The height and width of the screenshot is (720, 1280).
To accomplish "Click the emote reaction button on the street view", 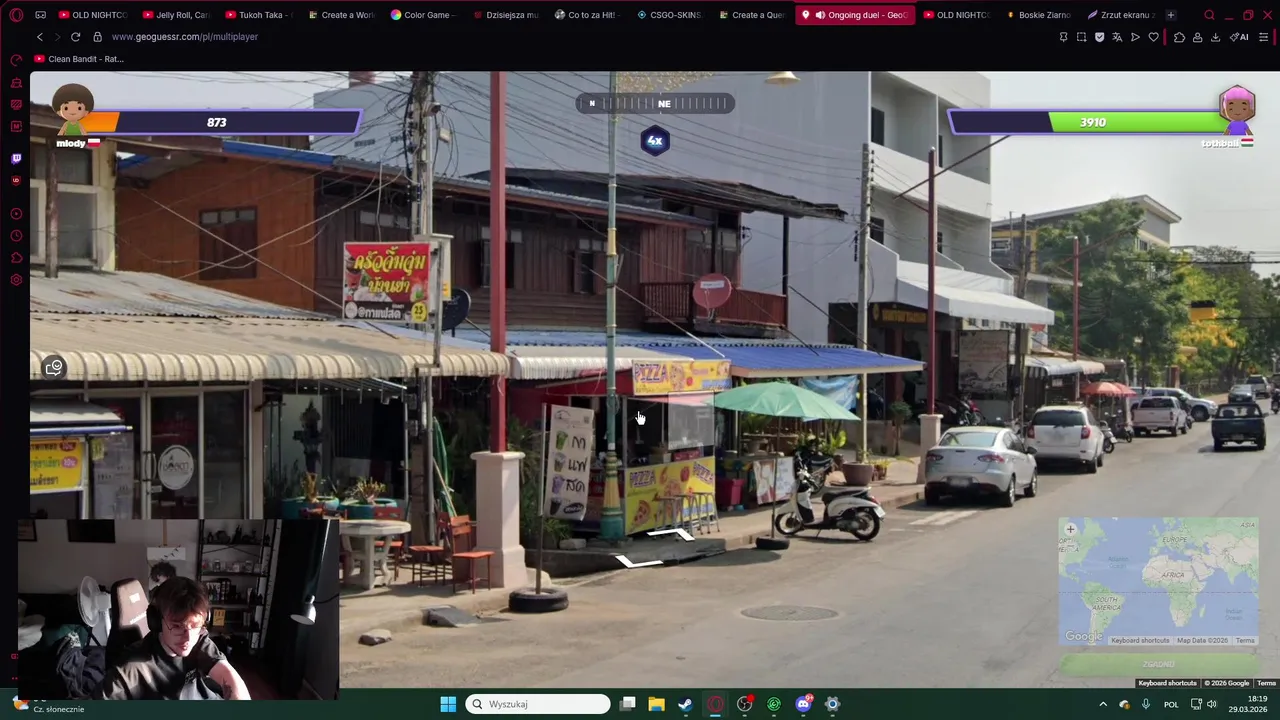I will [x=54, y=367].
